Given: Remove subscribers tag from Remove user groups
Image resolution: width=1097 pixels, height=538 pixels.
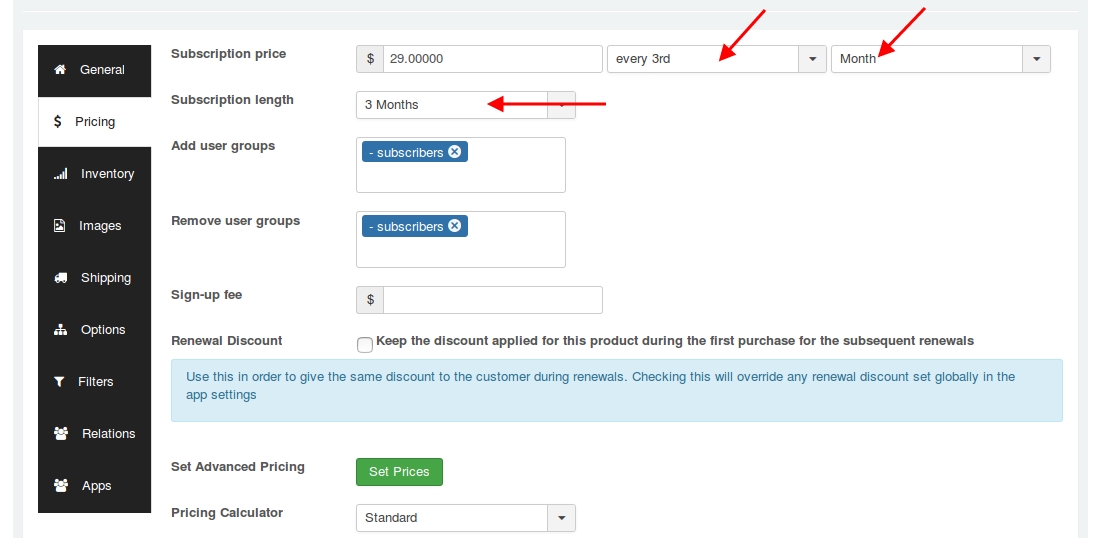Looking at the screenshot, I should tap(455, 226).
